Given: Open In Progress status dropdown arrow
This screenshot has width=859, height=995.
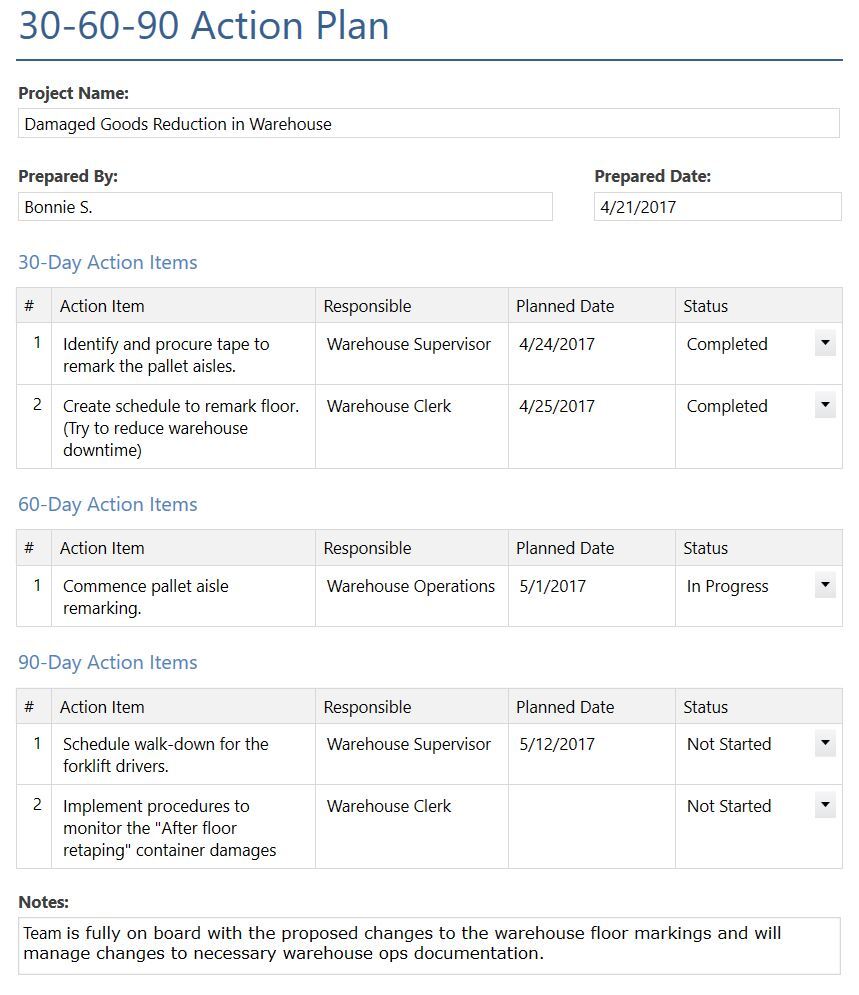Looking at the screenshot, I should tap(825, 586).
